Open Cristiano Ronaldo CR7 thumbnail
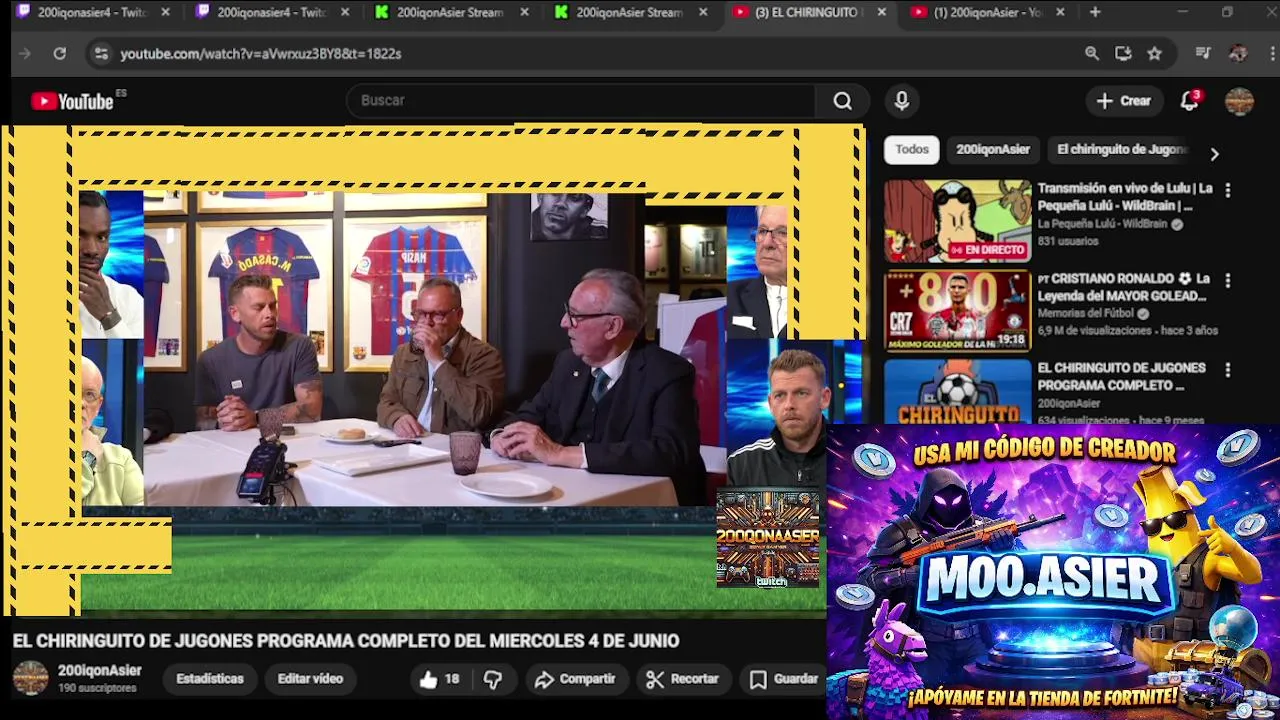 pyautogui.click(x=957, y=311)
